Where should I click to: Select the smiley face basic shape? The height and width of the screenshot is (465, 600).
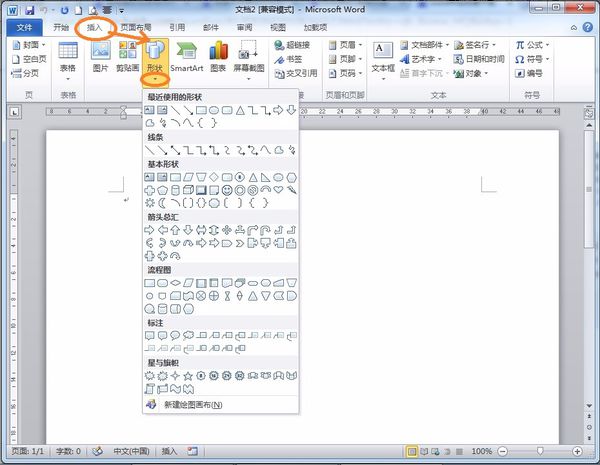tap(227, 190)
